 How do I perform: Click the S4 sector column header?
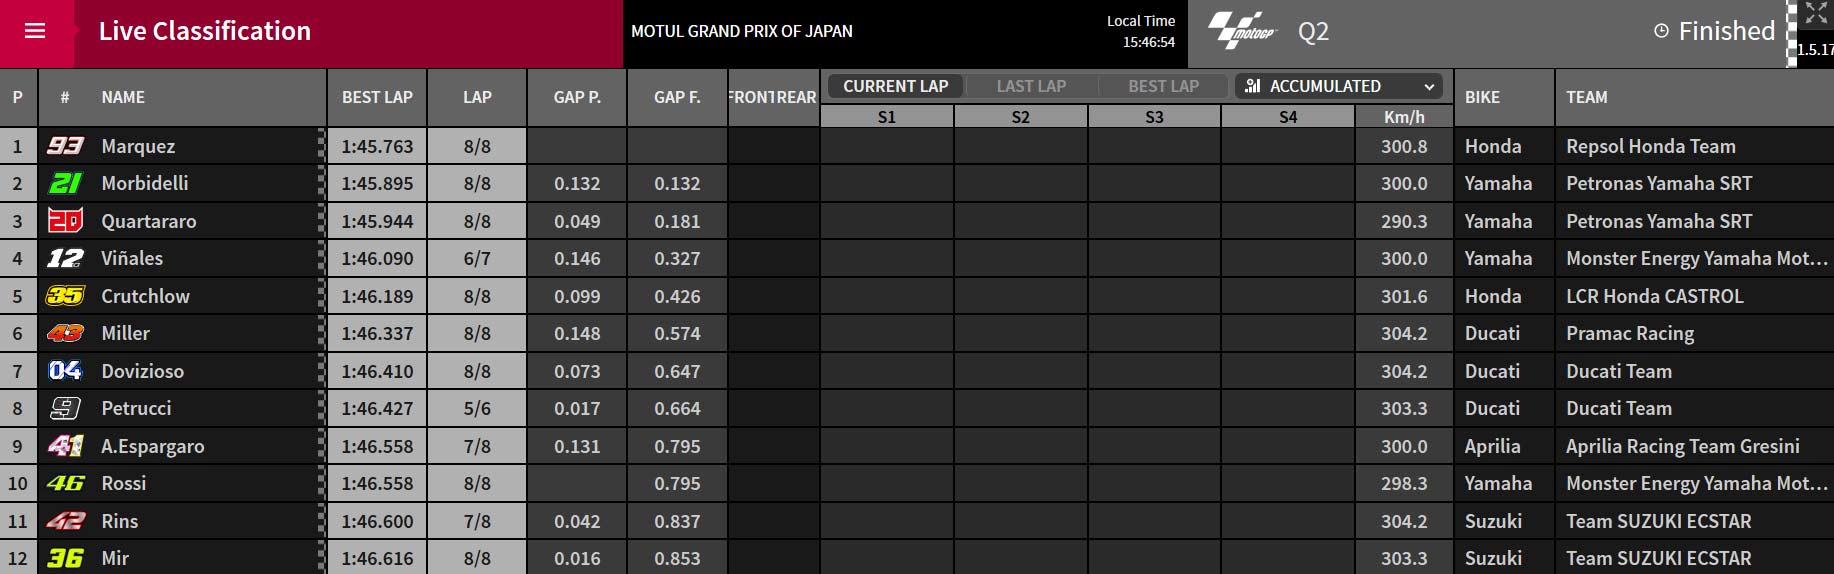click(x=1288, y=117)
